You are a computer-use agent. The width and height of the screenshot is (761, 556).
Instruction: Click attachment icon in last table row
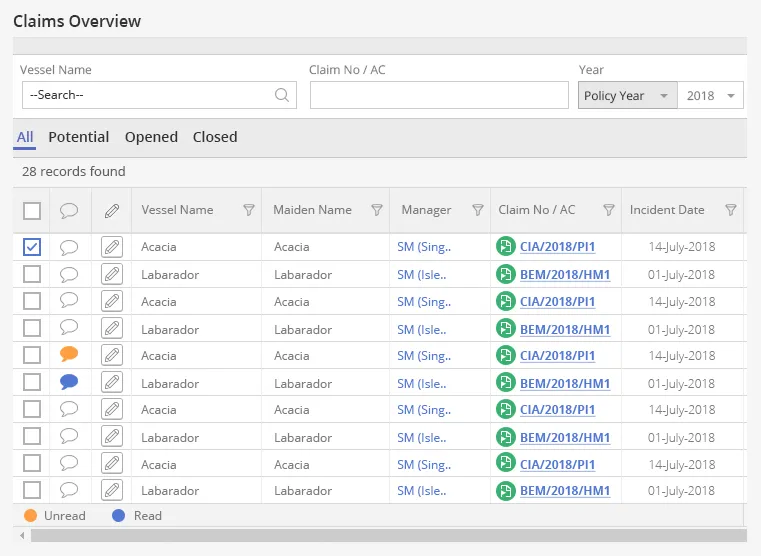(112, 490)
